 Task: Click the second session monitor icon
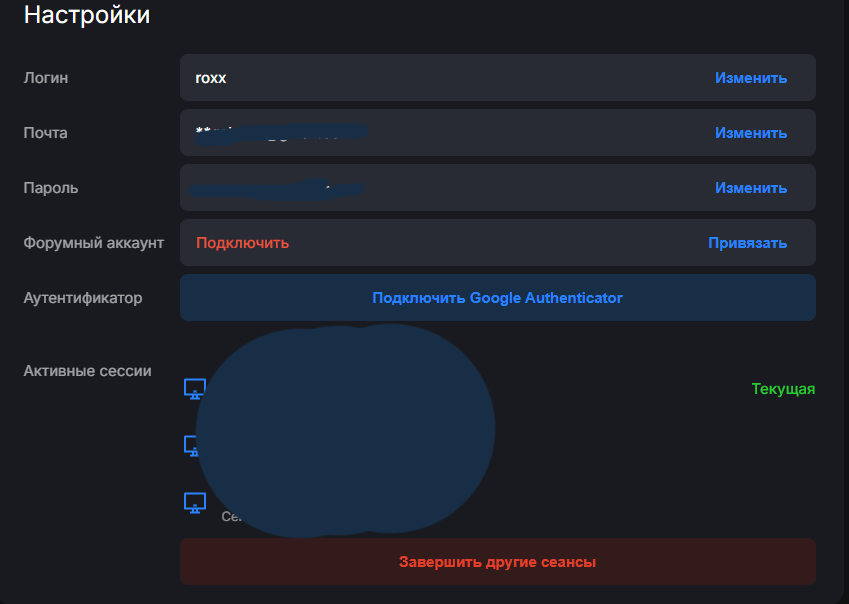[x=192, y=446]
